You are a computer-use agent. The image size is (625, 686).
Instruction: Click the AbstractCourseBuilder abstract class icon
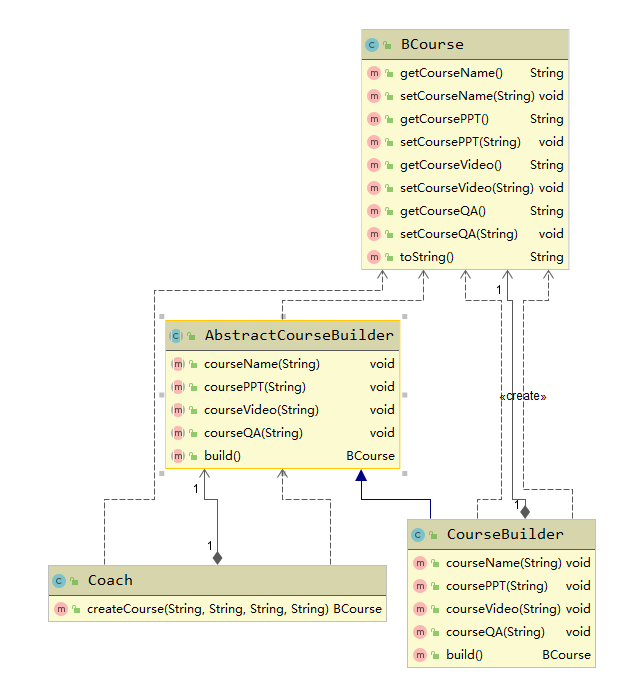click(x=176, y=336)
